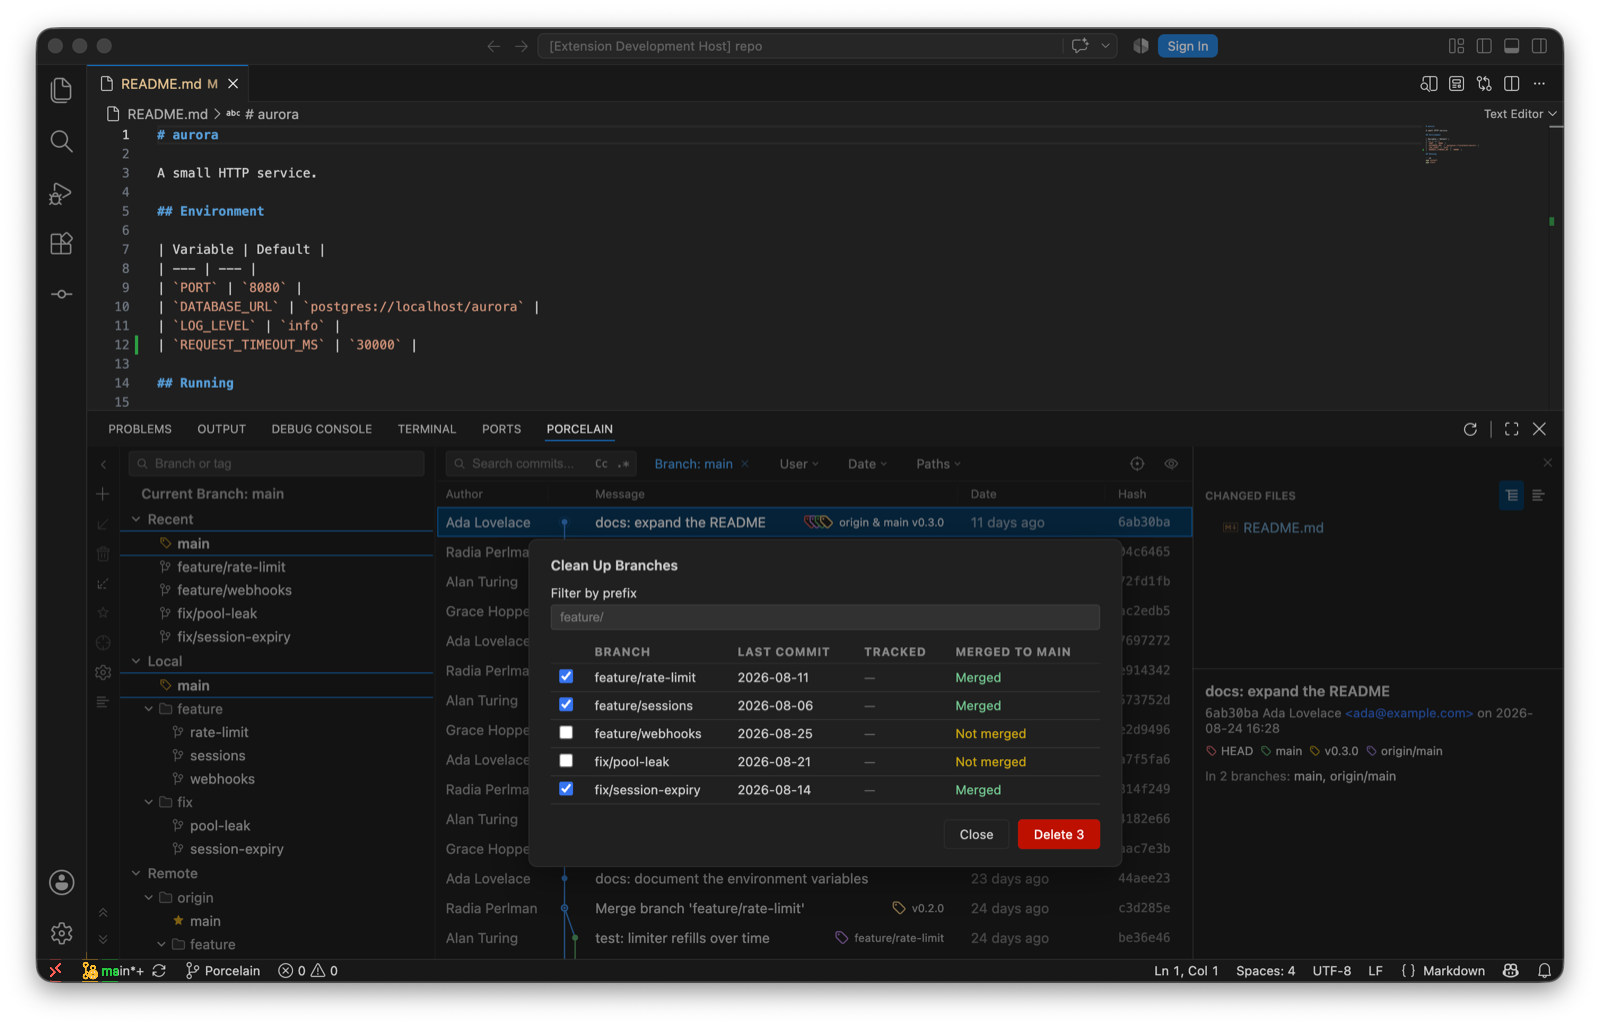Open preview to the side icon
The width and height of the screenshot is (1600, 1027).
1429,84
